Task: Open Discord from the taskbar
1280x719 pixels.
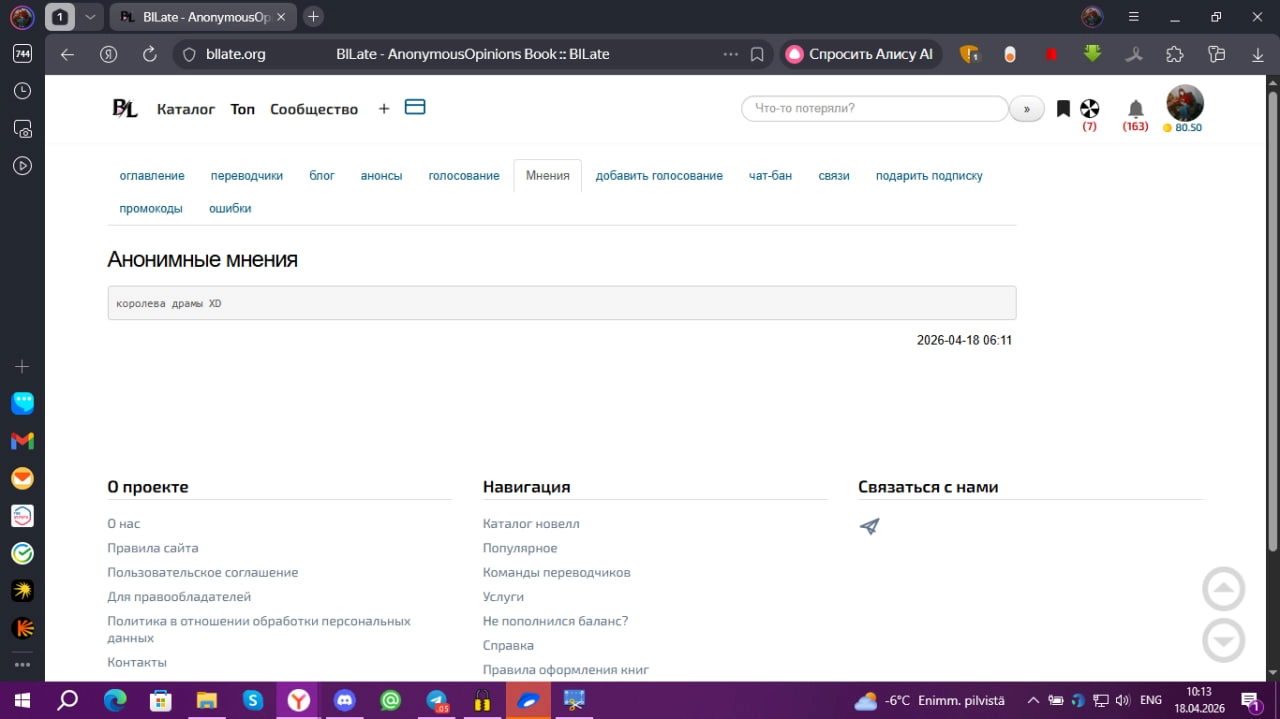Action: [x=345, y=700]
